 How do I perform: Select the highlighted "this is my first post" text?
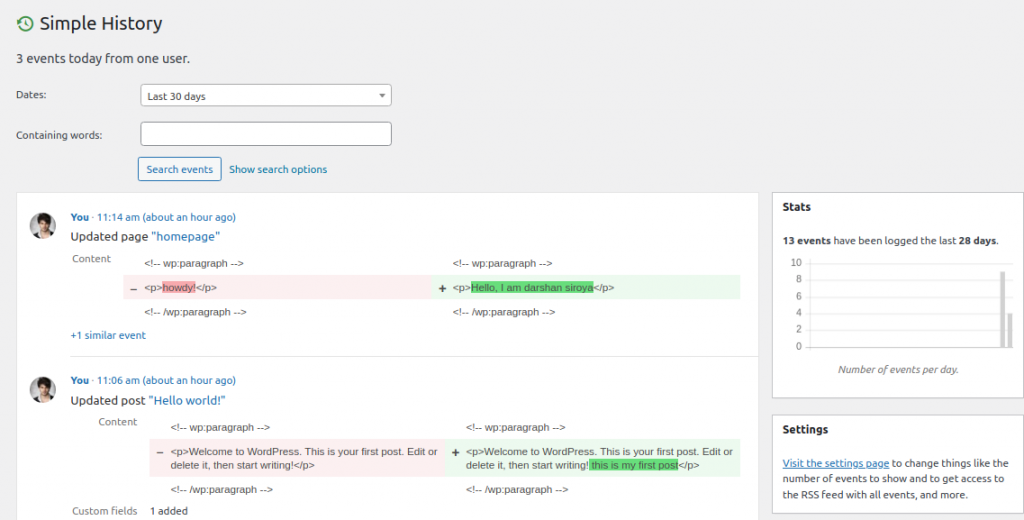point(633,465)
